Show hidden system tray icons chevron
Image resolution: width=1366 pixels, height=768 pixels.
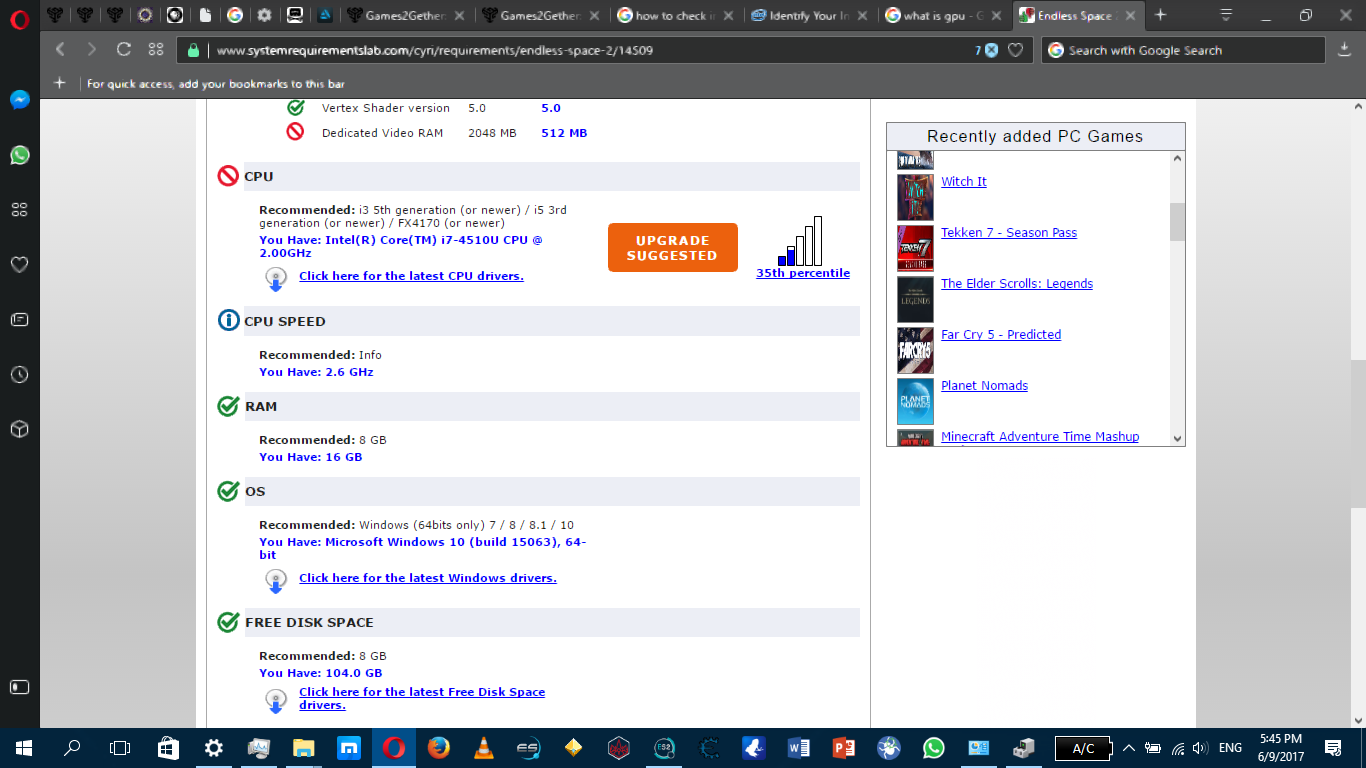tap(1129, 748)
